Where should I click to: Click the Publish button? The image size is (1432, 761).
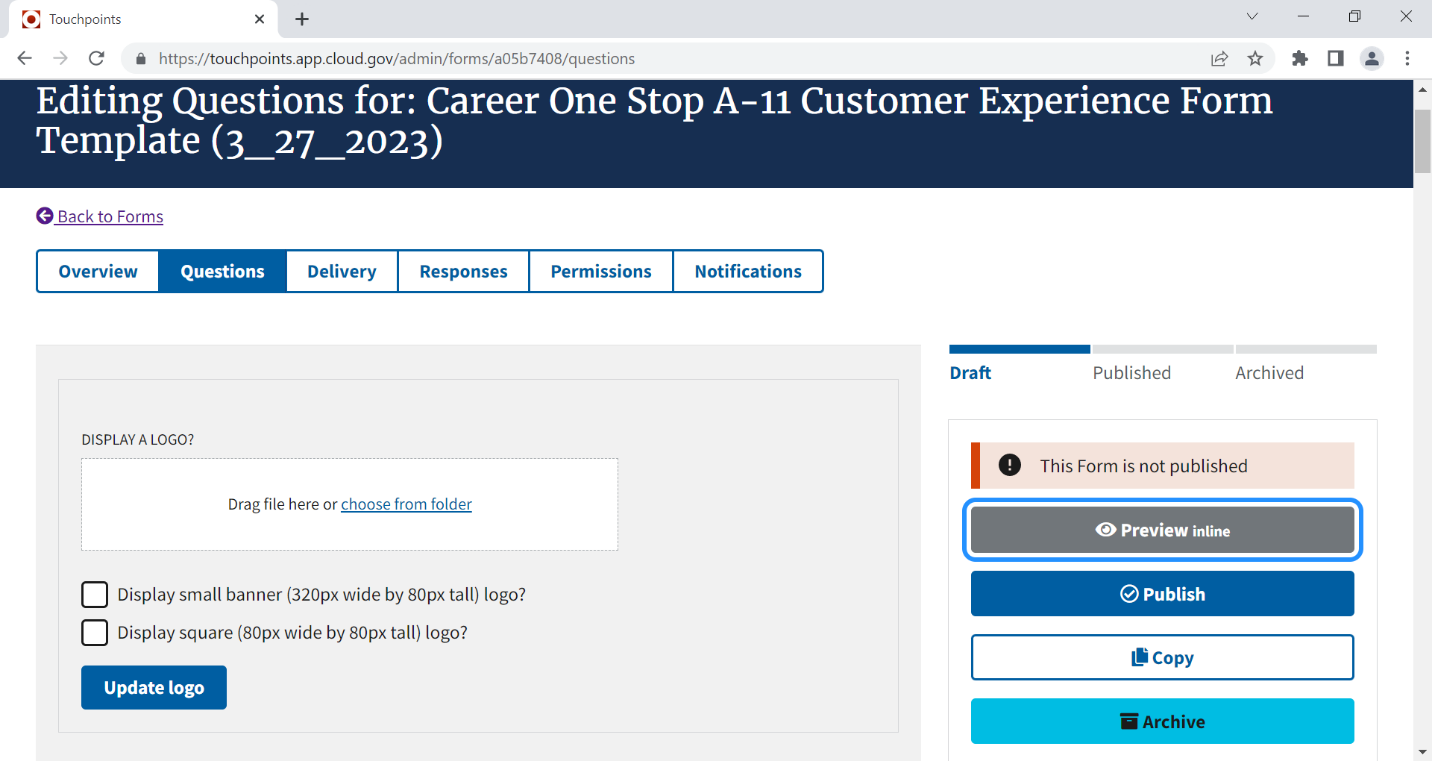click(1162, 594)
